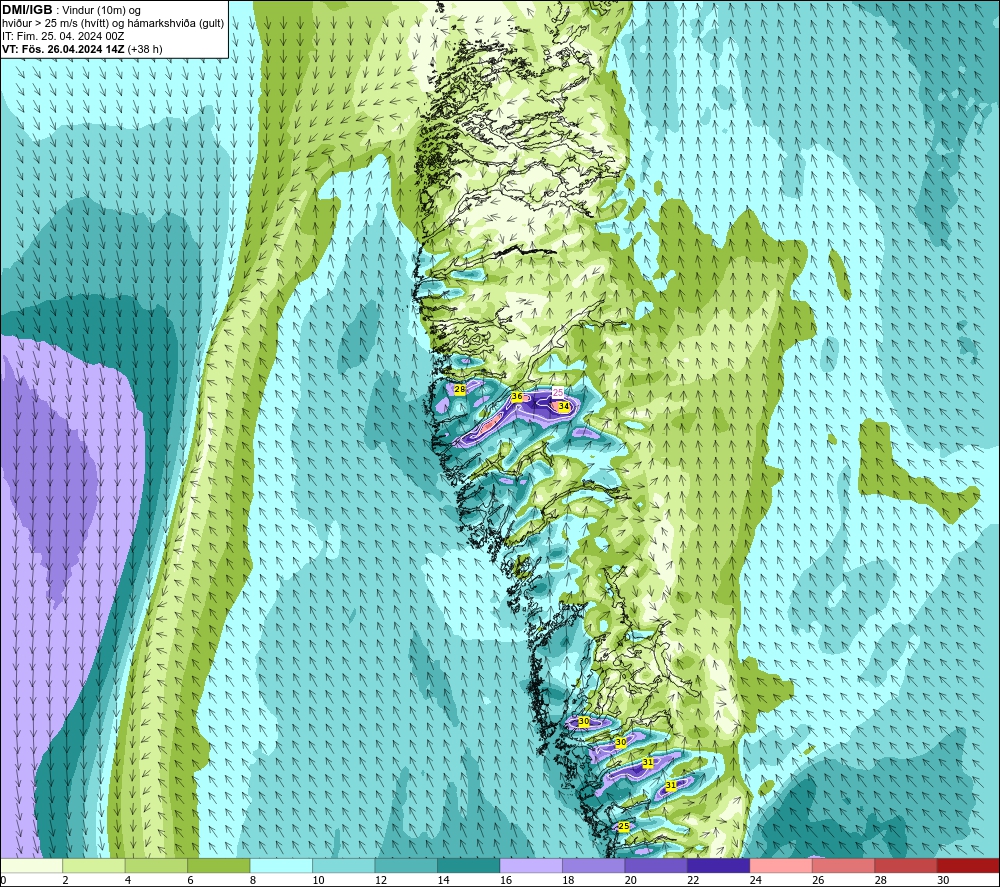The width and height of the screenshot is (1000, 887).
Task: Click the colour scale tick label "14"
Action: (x=443, y=880)
